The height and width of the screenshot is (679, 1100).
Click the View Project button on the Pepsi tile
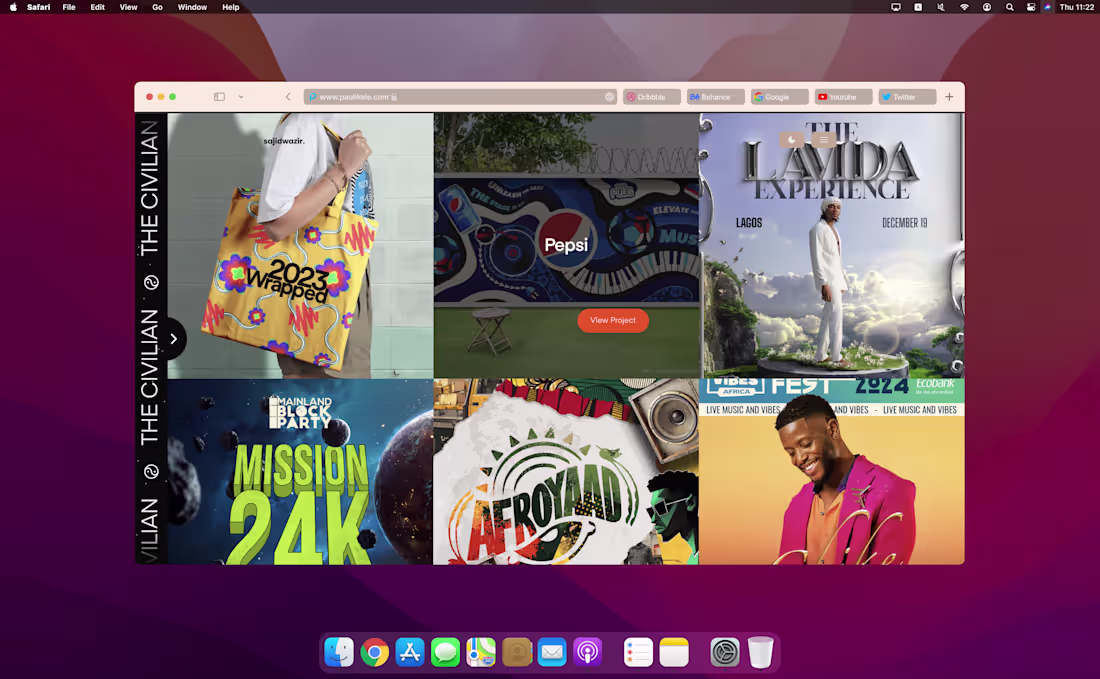click(612, 320)
